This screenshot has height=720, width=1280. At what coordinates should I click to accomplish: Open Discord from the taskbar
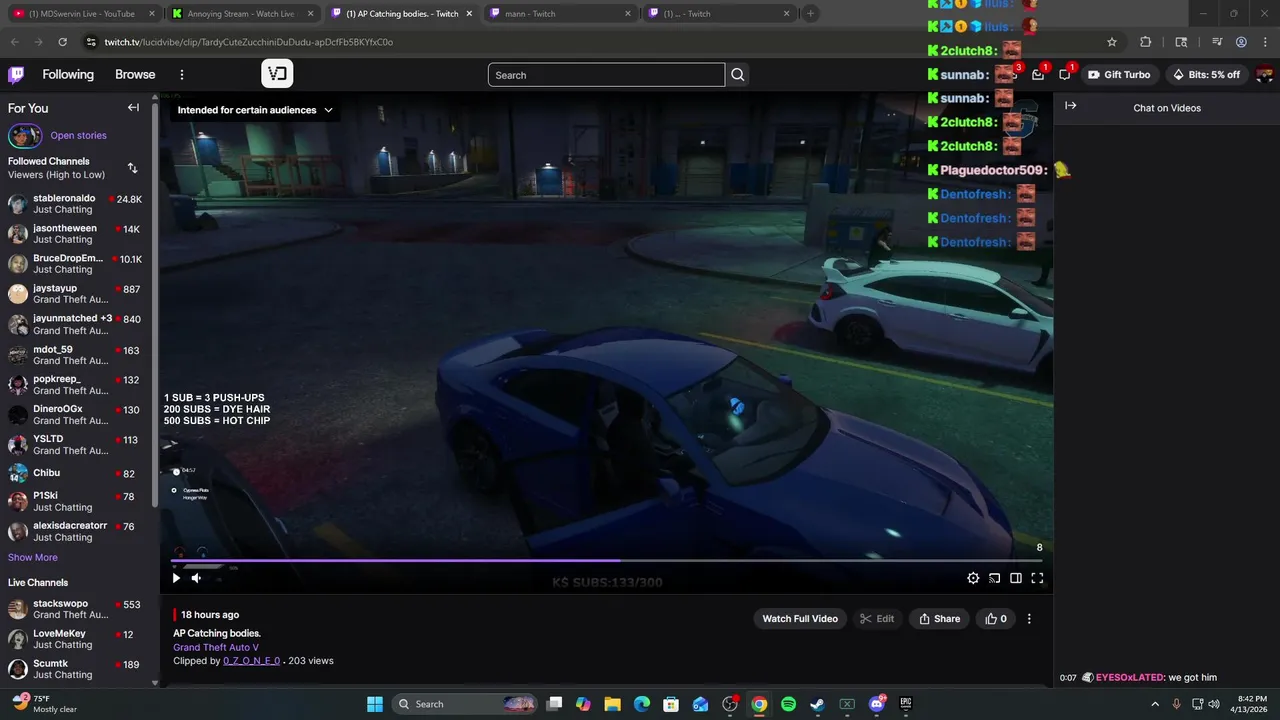(x=877, y=704)
